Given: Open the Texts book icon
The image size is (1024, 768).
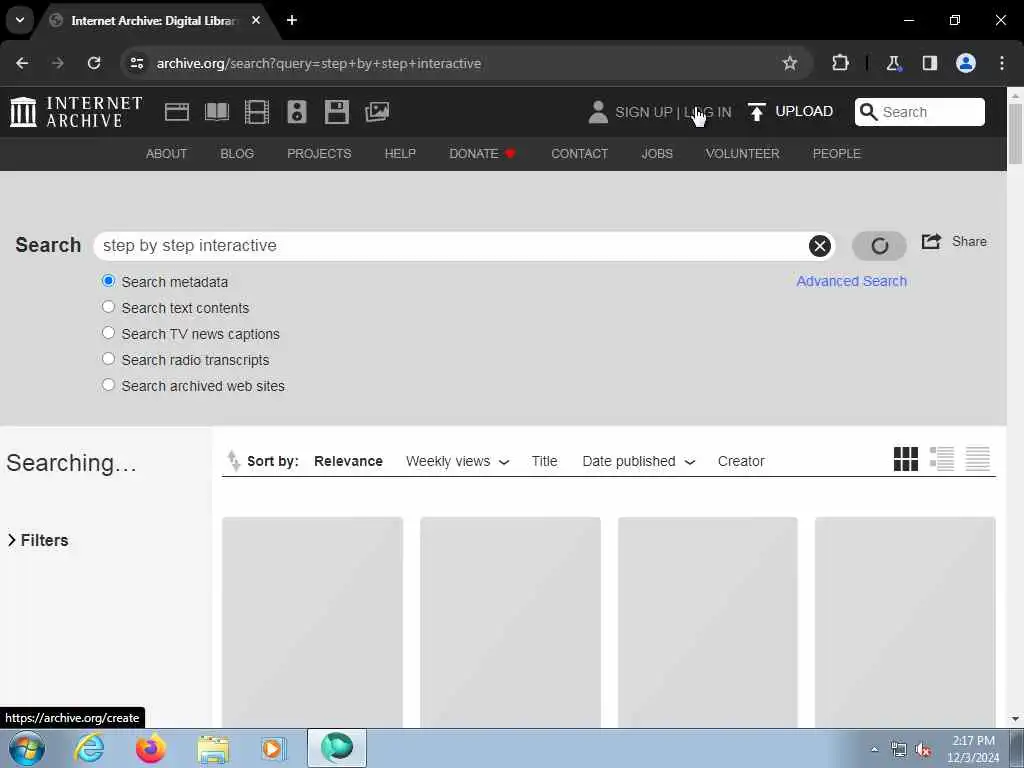Looking at the screenshot, I should (x=217, y=112).
